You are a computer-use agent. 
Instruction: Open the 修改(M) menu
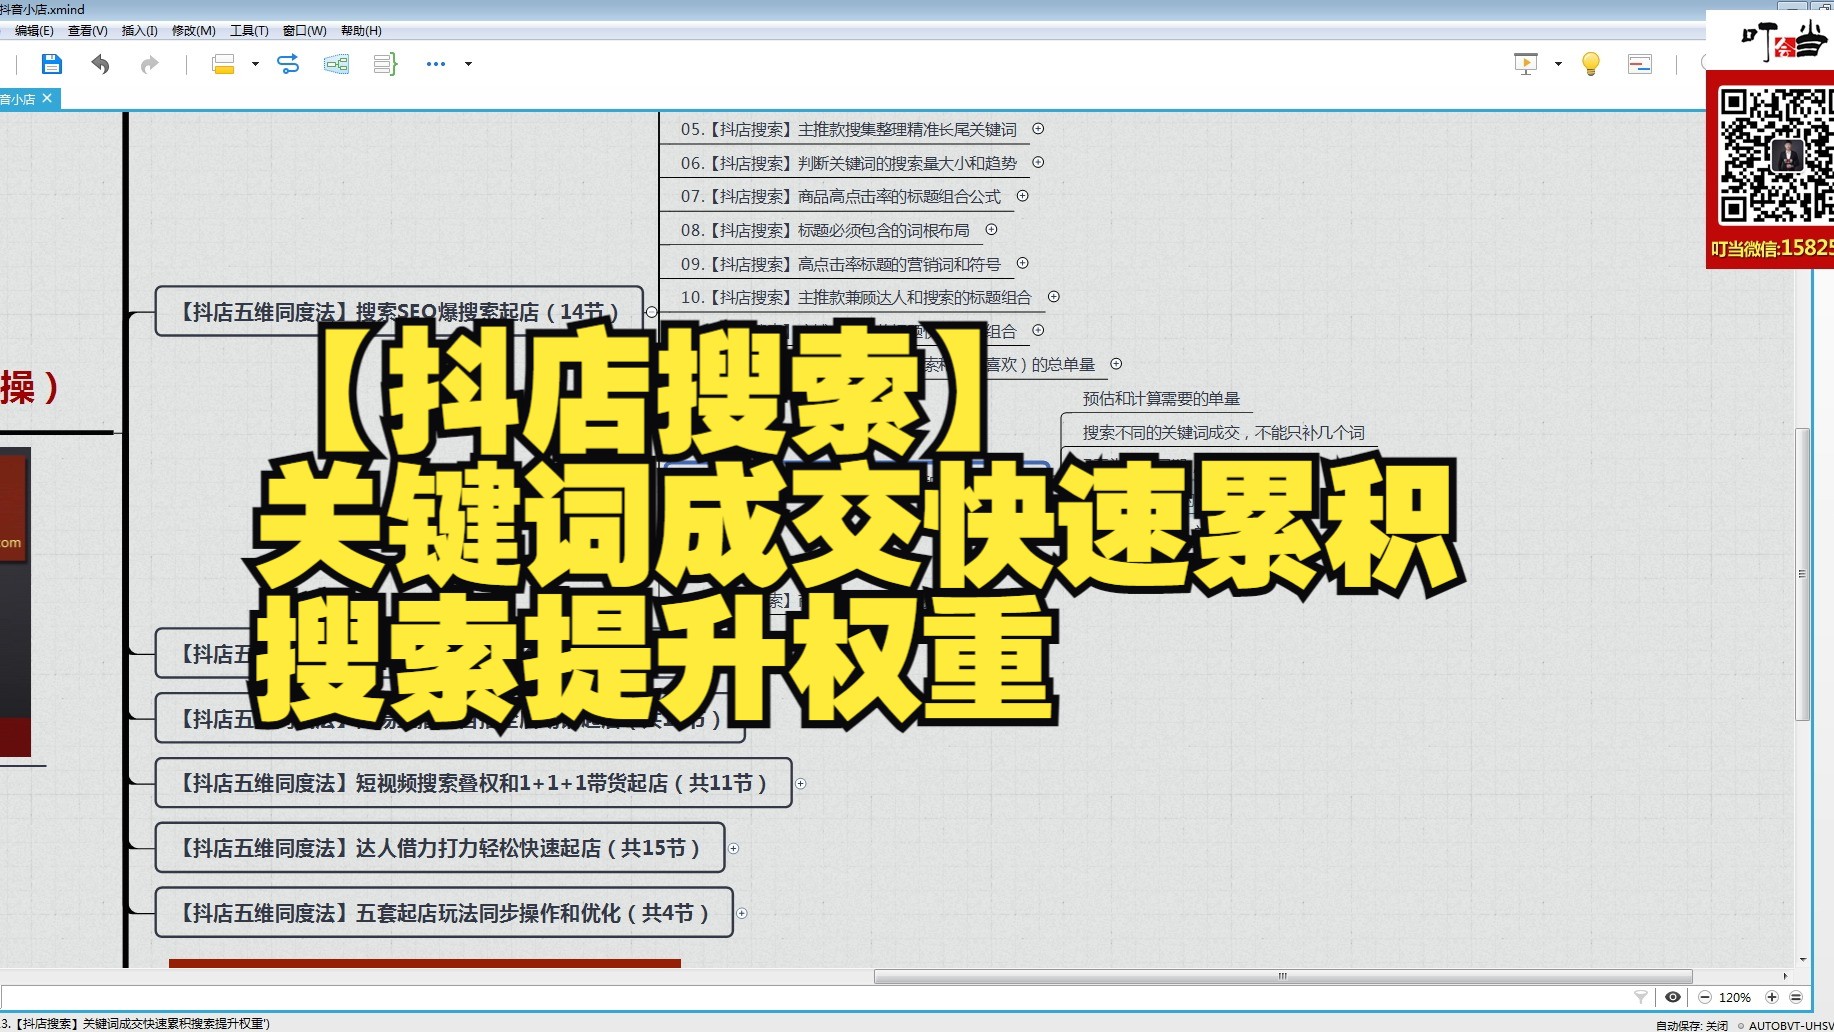click(x=194, y=31)
